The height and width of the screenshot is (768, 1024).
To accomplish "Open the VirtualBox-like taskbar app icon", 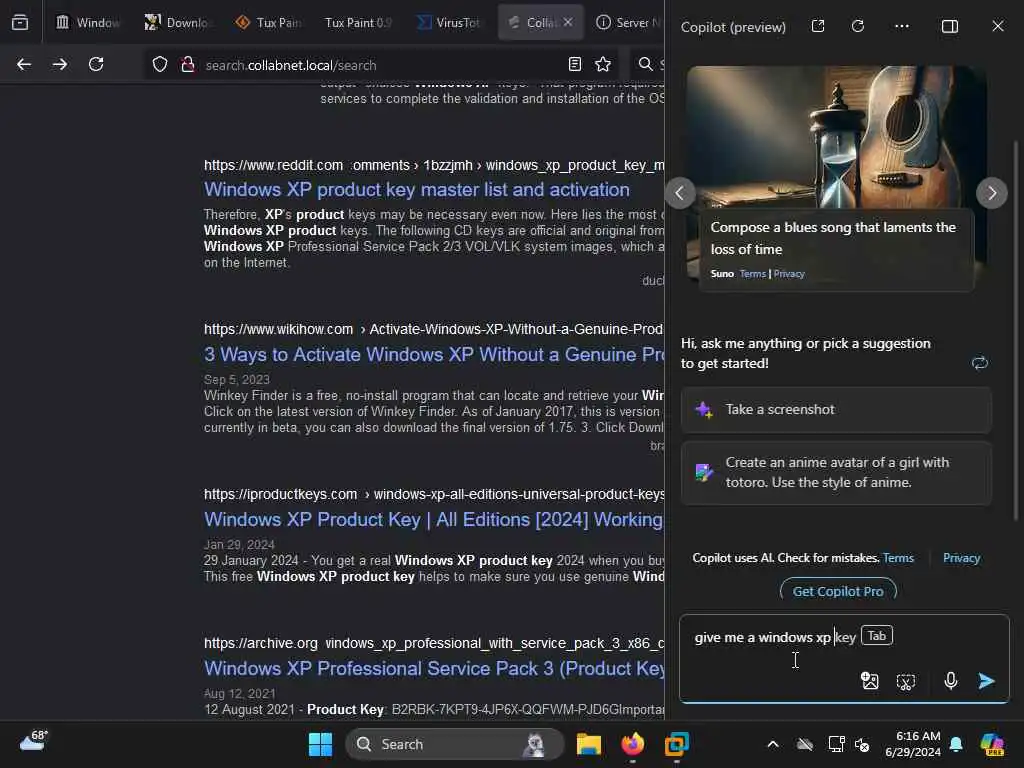I will pos(677,744).
